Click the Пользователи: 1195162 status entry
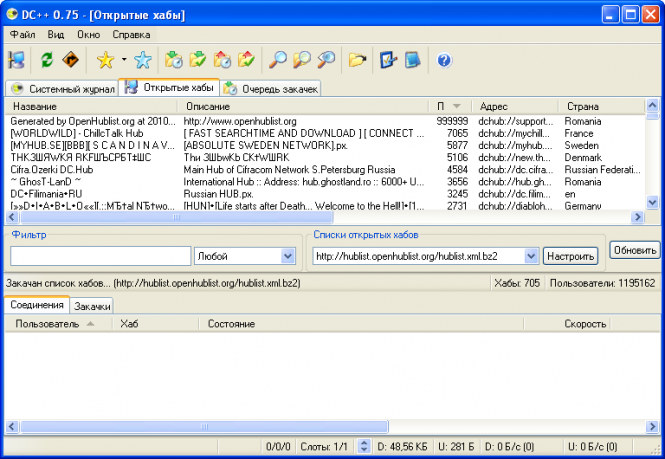Image resolution: width=665 pixels, height=459 pixels. click(603, 283)
